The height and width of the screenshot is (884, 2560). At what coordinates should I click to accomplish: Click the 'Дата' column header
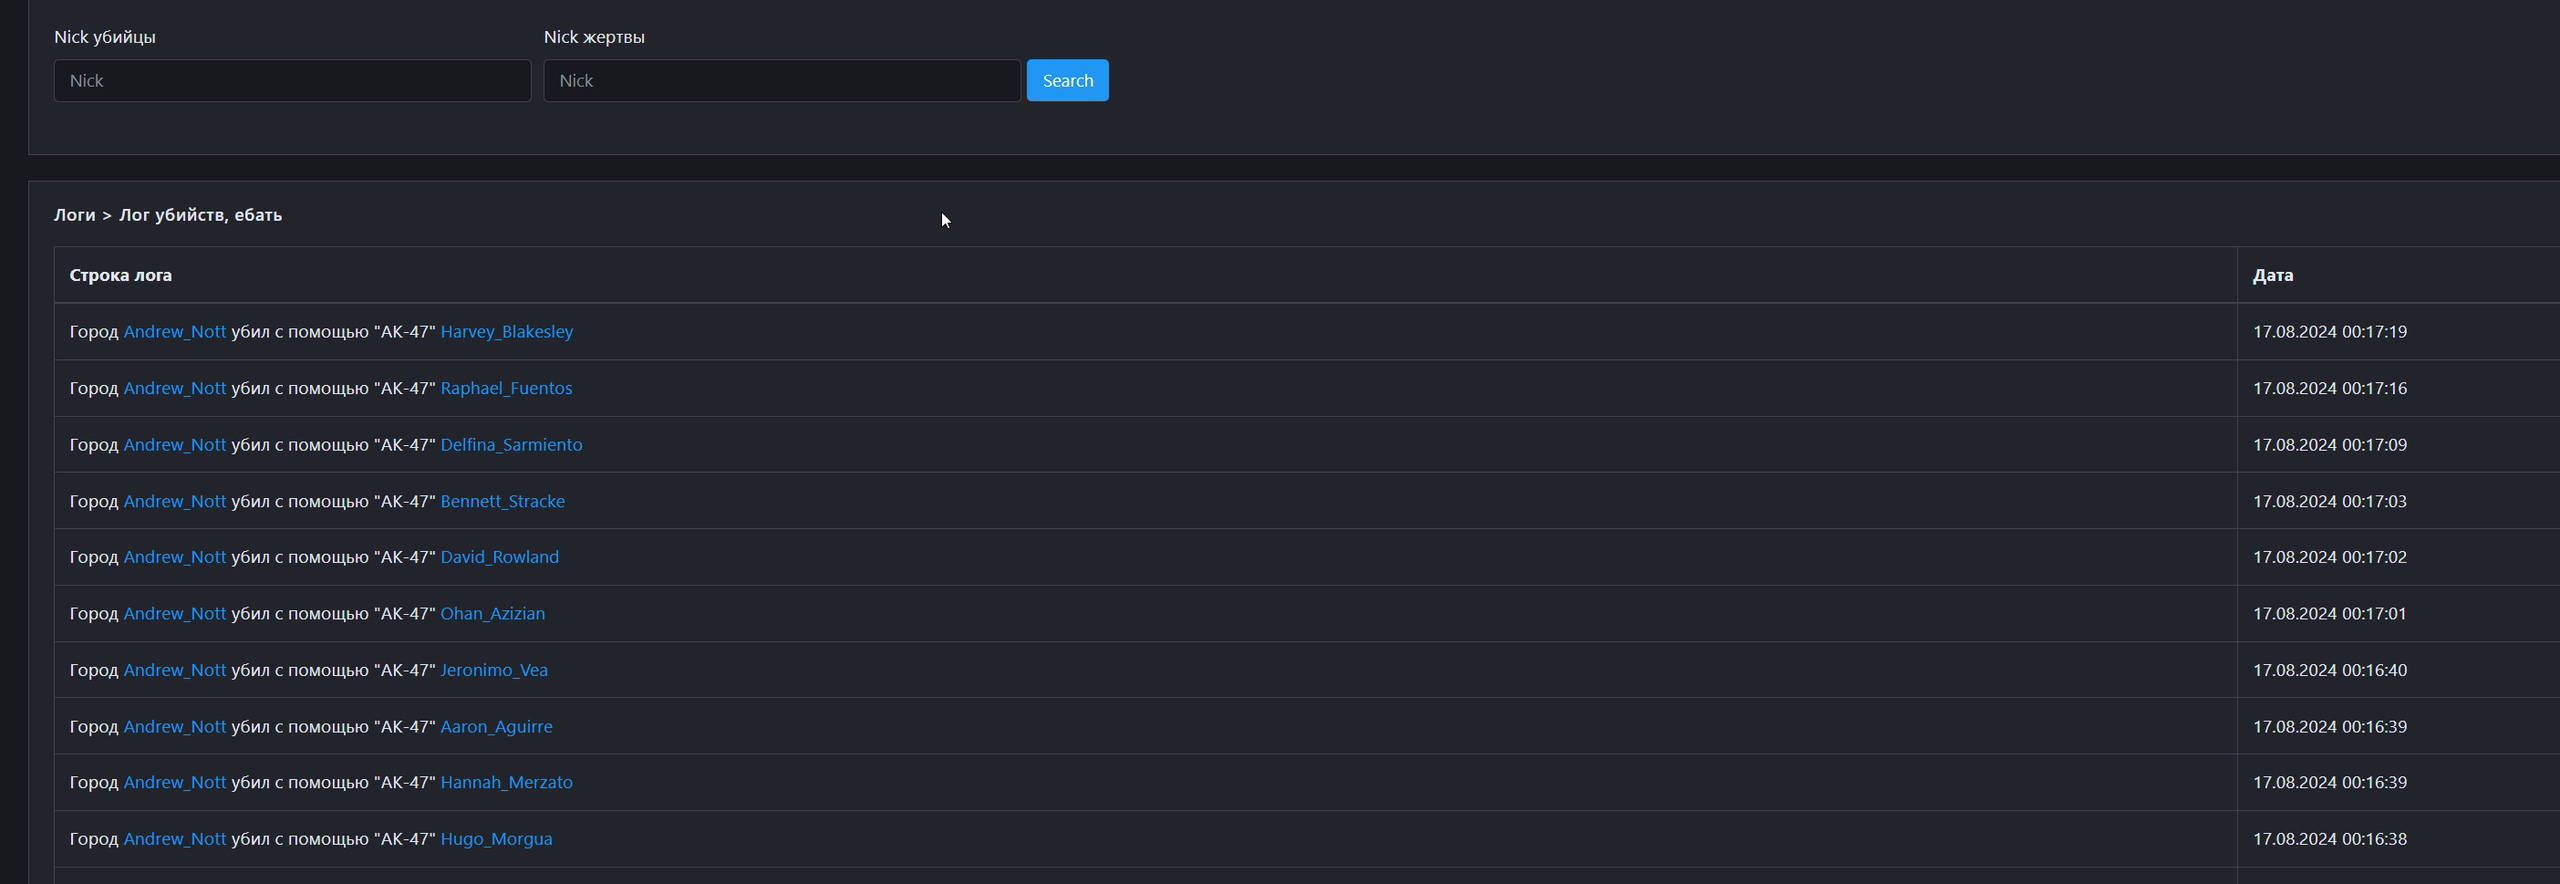2272,275
